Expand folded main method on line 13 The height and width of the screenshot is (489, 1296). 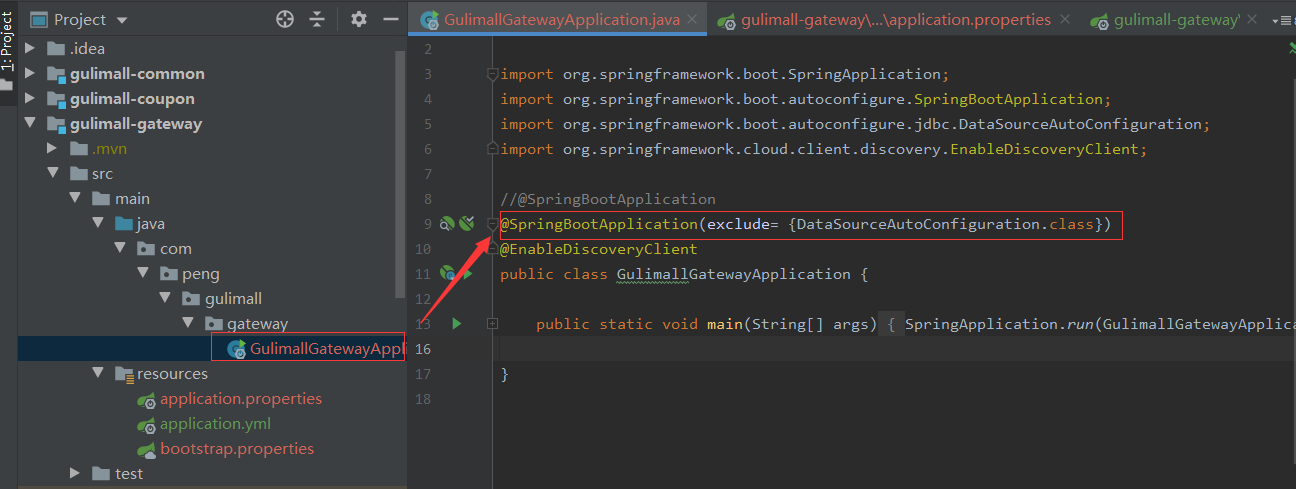[x=491, y=323]
